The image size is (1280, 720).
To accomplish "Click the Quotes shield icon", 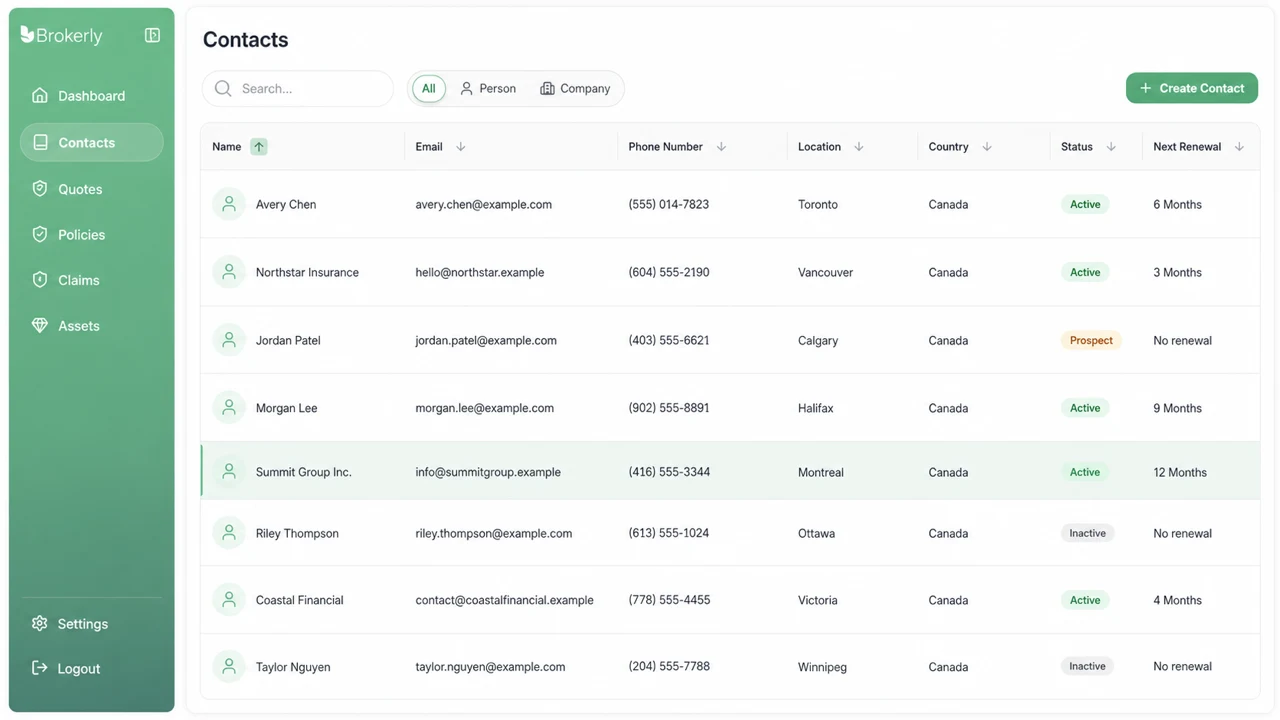I will (40, 189).
